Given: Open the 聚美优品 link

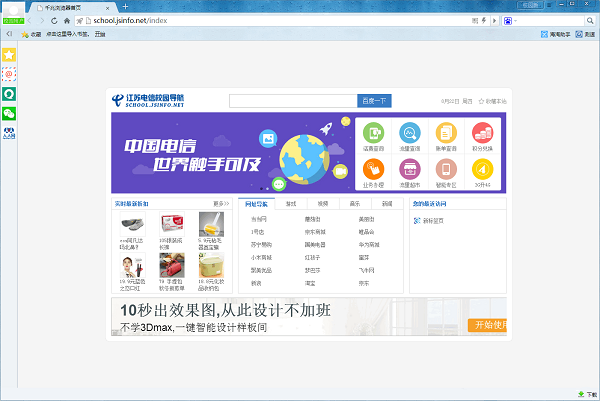Looking at the screenshot, I should click(x=261, y=270).
